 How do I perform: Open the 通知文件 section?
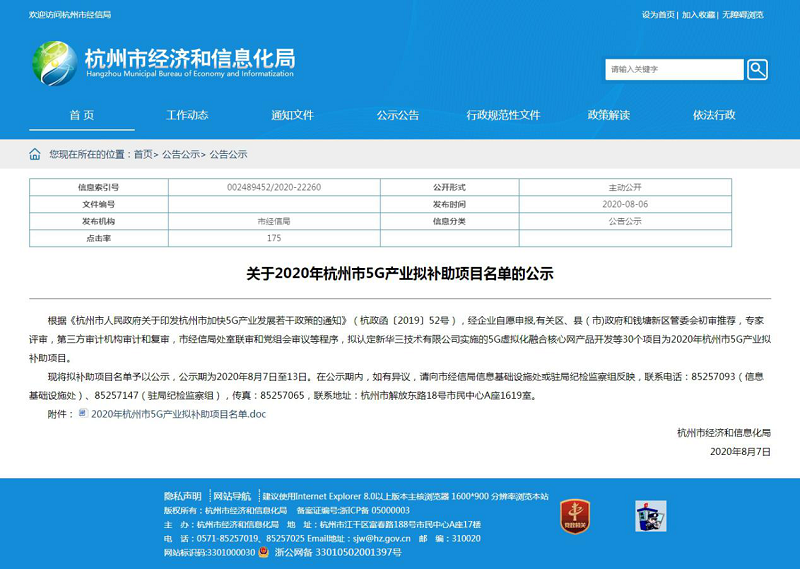click(x=292, y=115)
